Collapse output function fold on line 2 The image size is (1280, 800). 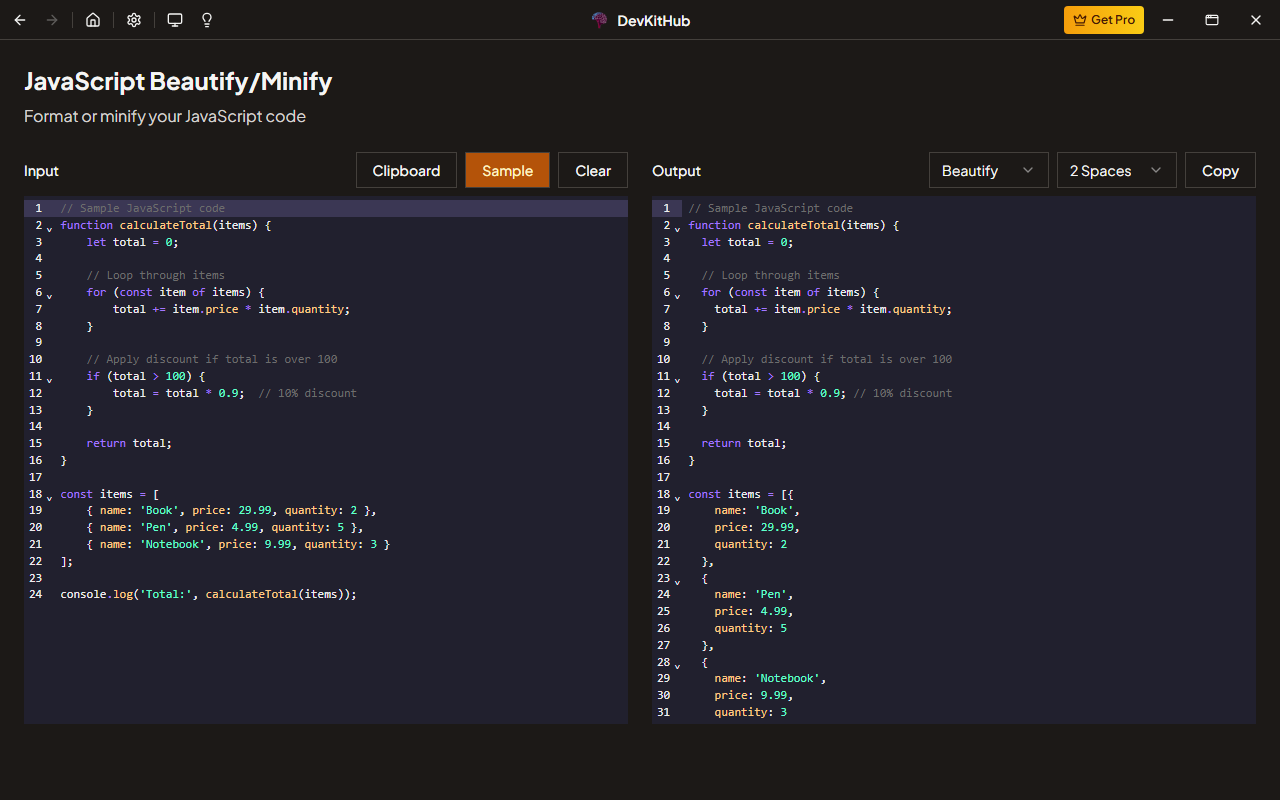[677, 229]
